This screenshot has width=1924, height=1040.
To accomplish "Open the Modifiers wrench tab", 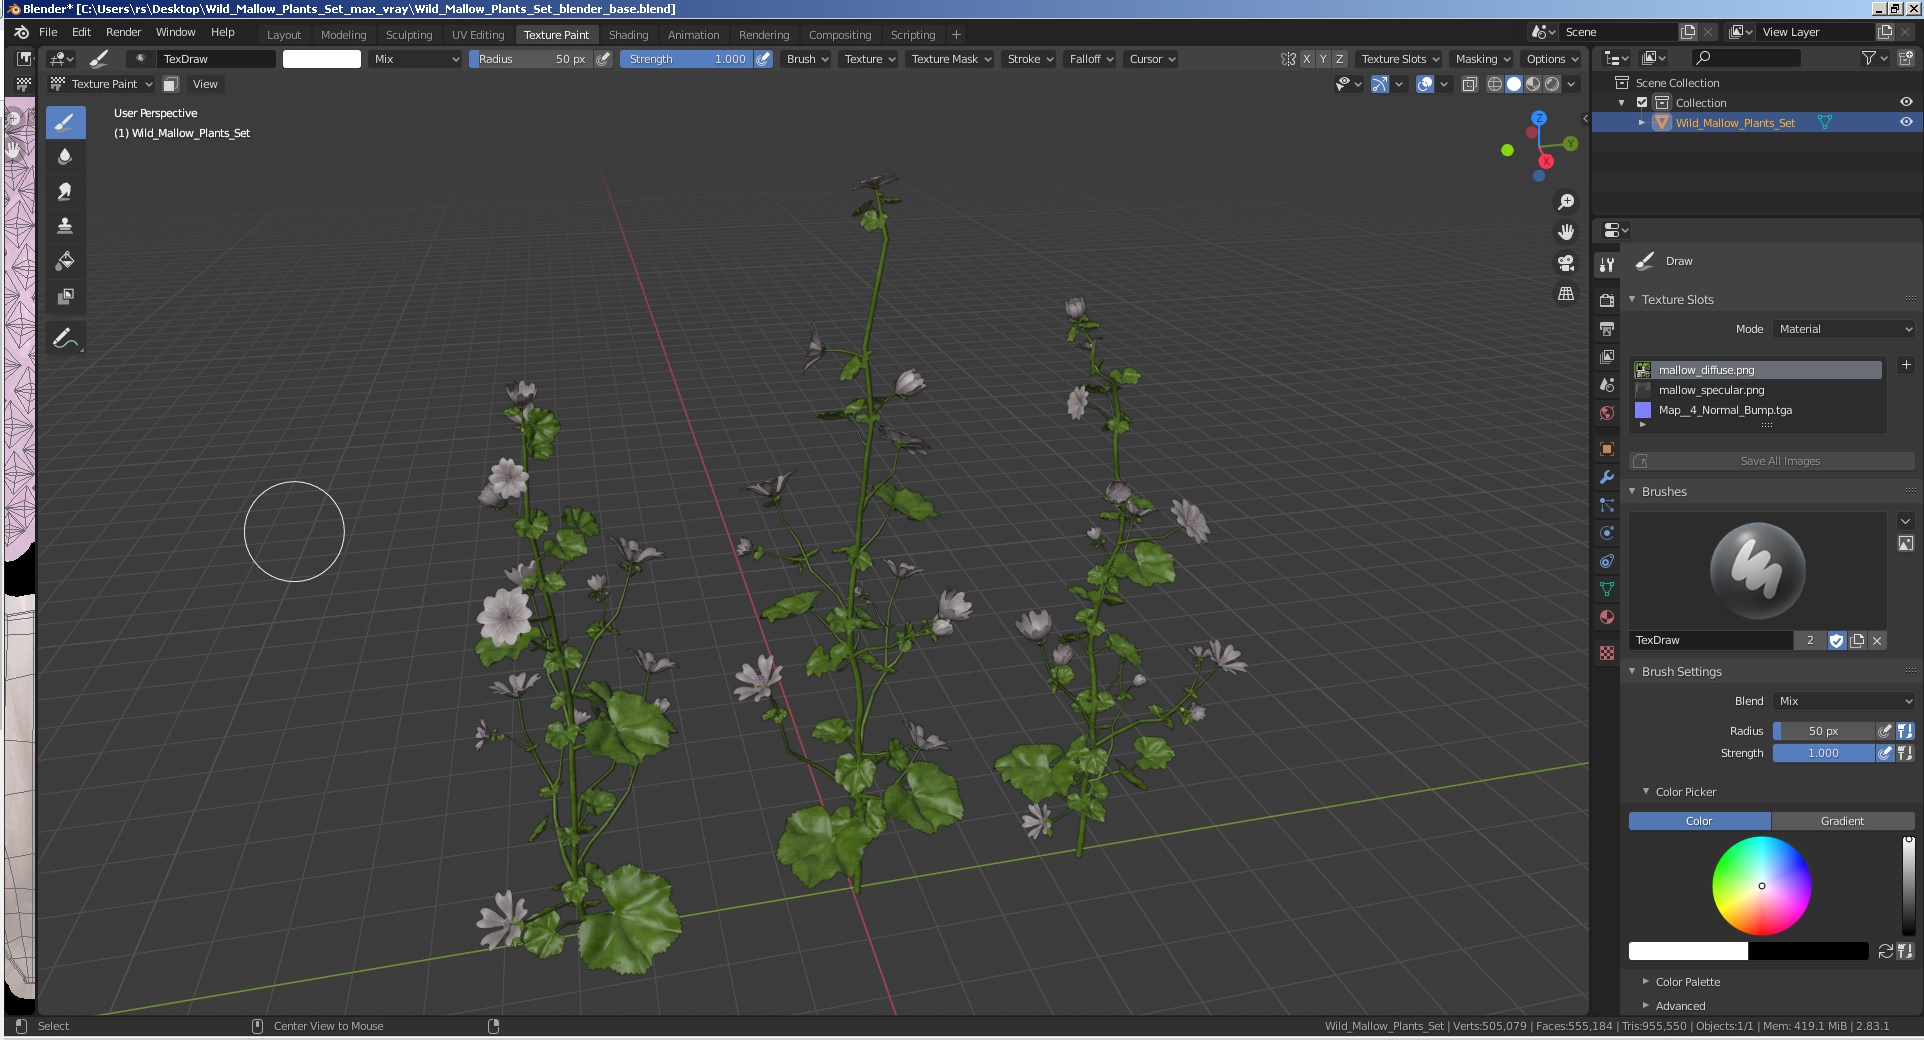I will pyautogui.click(x=1606, y=477).
